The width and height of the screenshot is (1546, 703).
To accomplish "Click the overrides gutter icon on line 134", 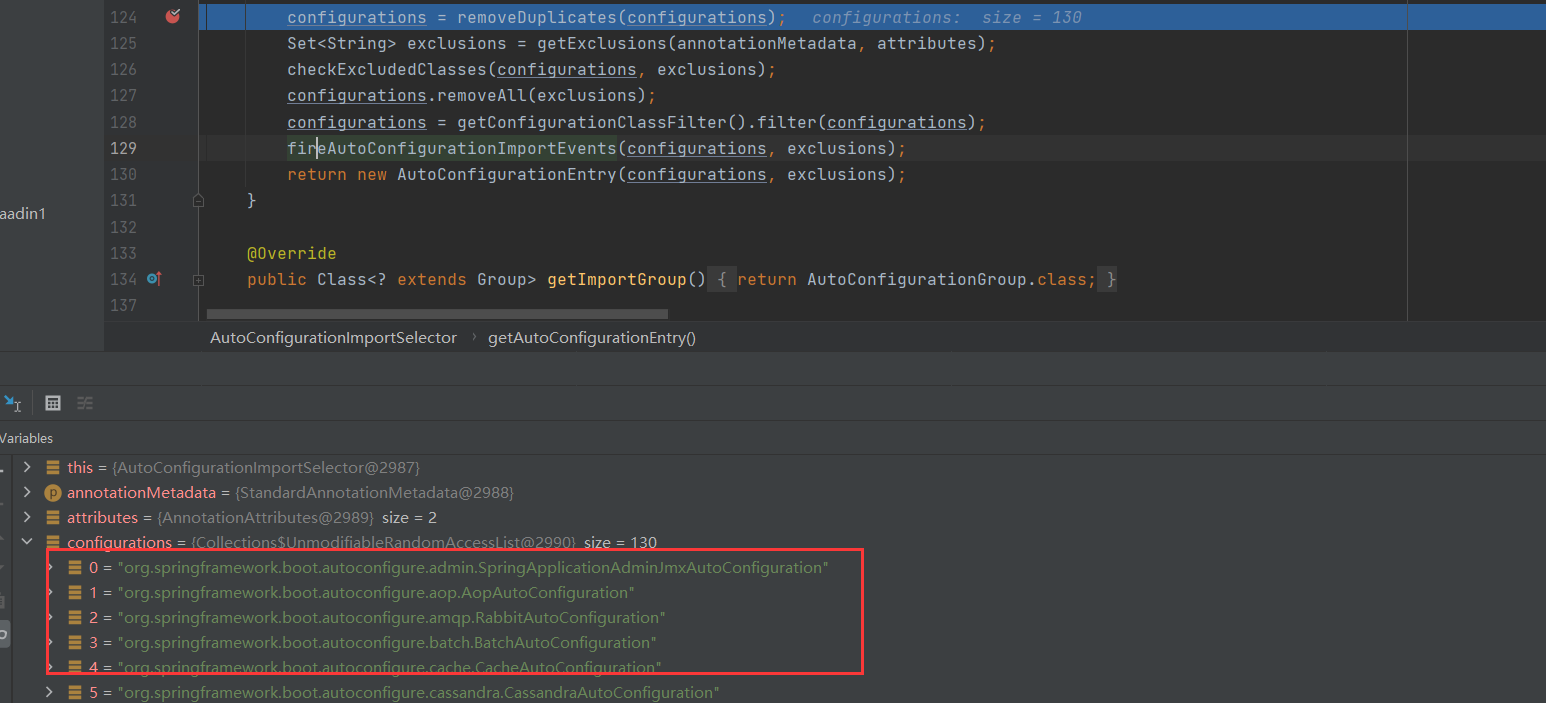I will pyautogui.click(x=153, y=279).
